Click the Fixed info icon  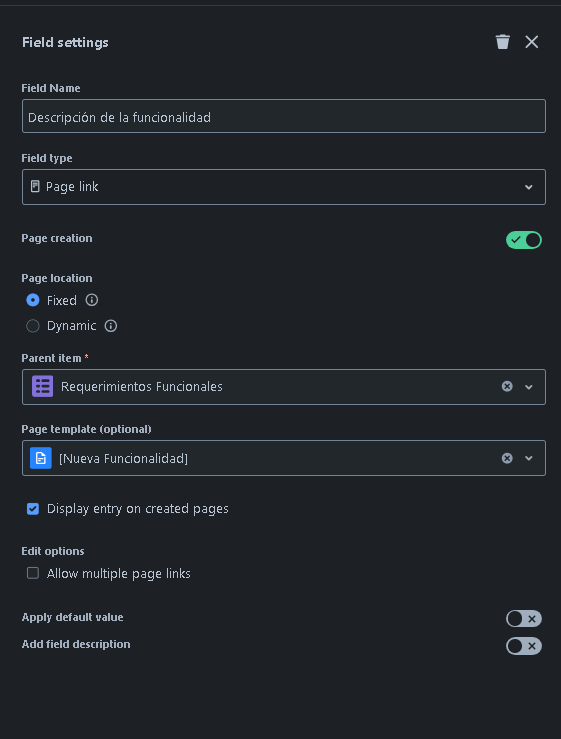point(91,300)
